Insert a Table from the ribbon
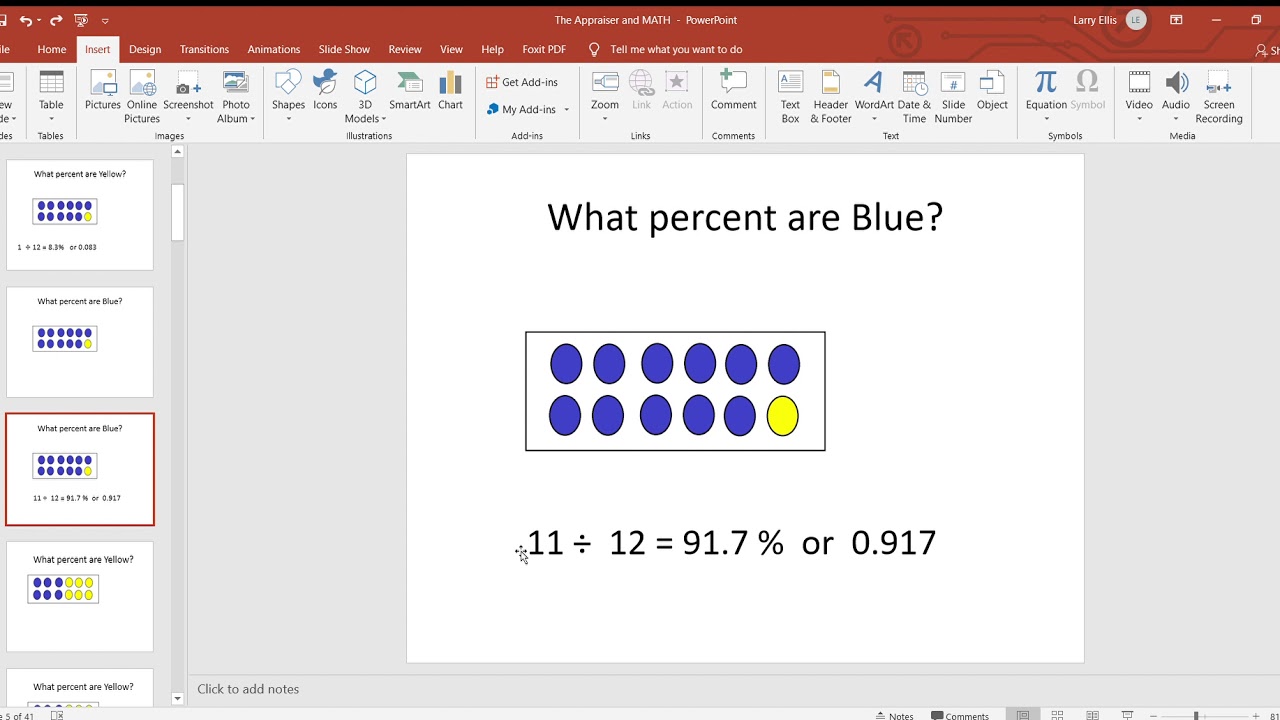 click(51, 96)
